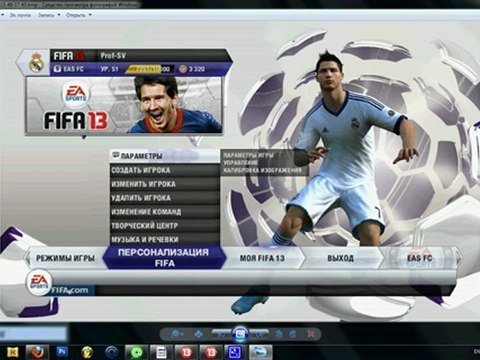This screenshot has width=480, height=360.
Task: Select СОЗДАТЬ ИГРОКА menu entry
Action: click(x=165, y=170)
